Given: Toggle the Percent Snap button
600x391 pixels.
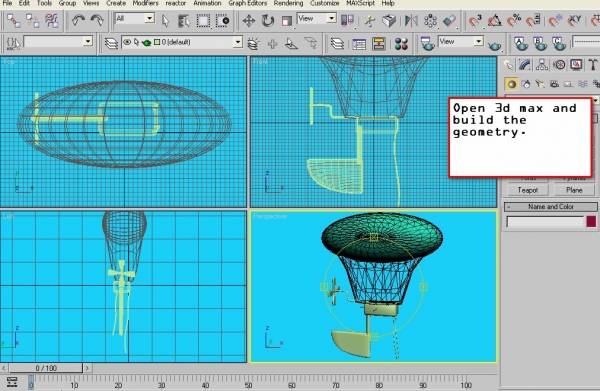Looking at the screenshot, I should tap(514, 20).
